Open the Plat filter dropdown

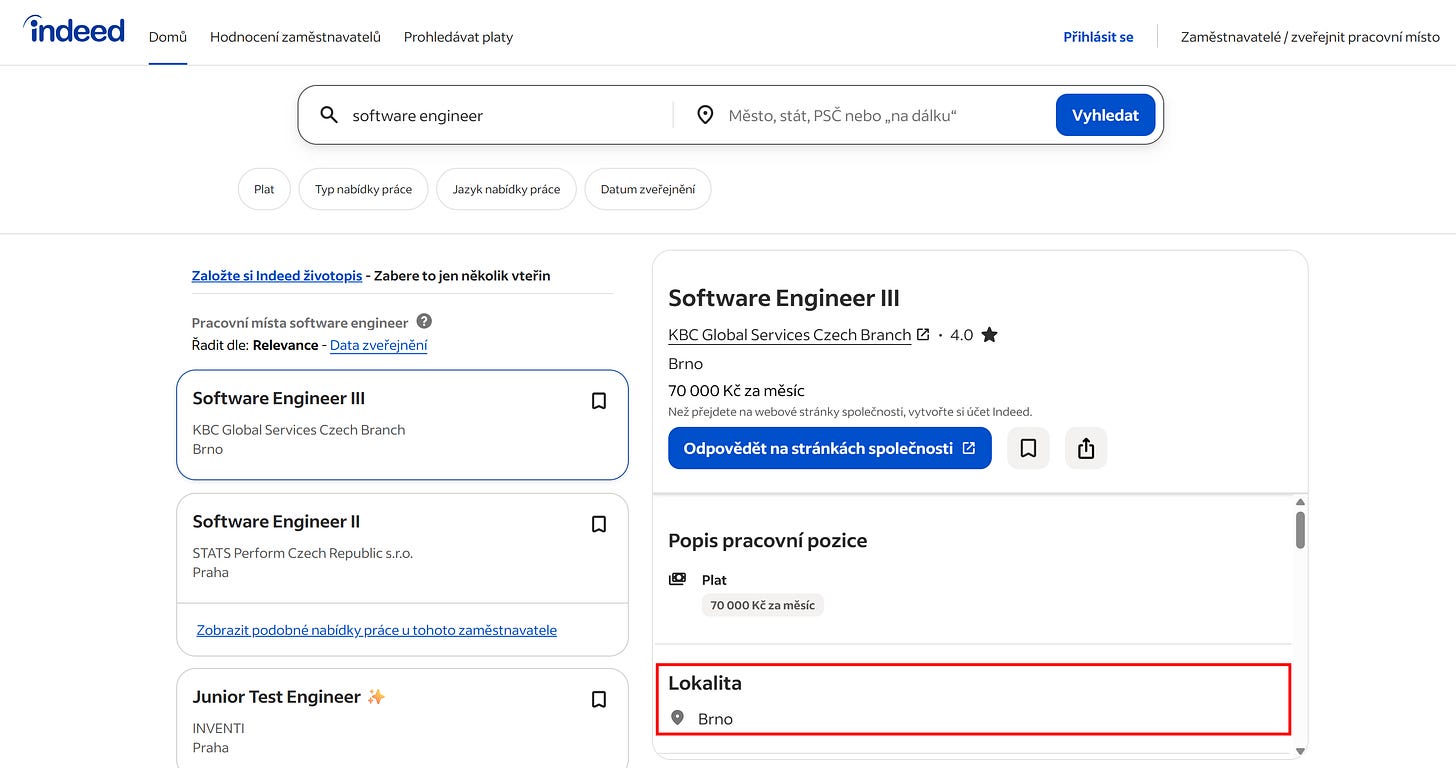(x=264, y=189)
